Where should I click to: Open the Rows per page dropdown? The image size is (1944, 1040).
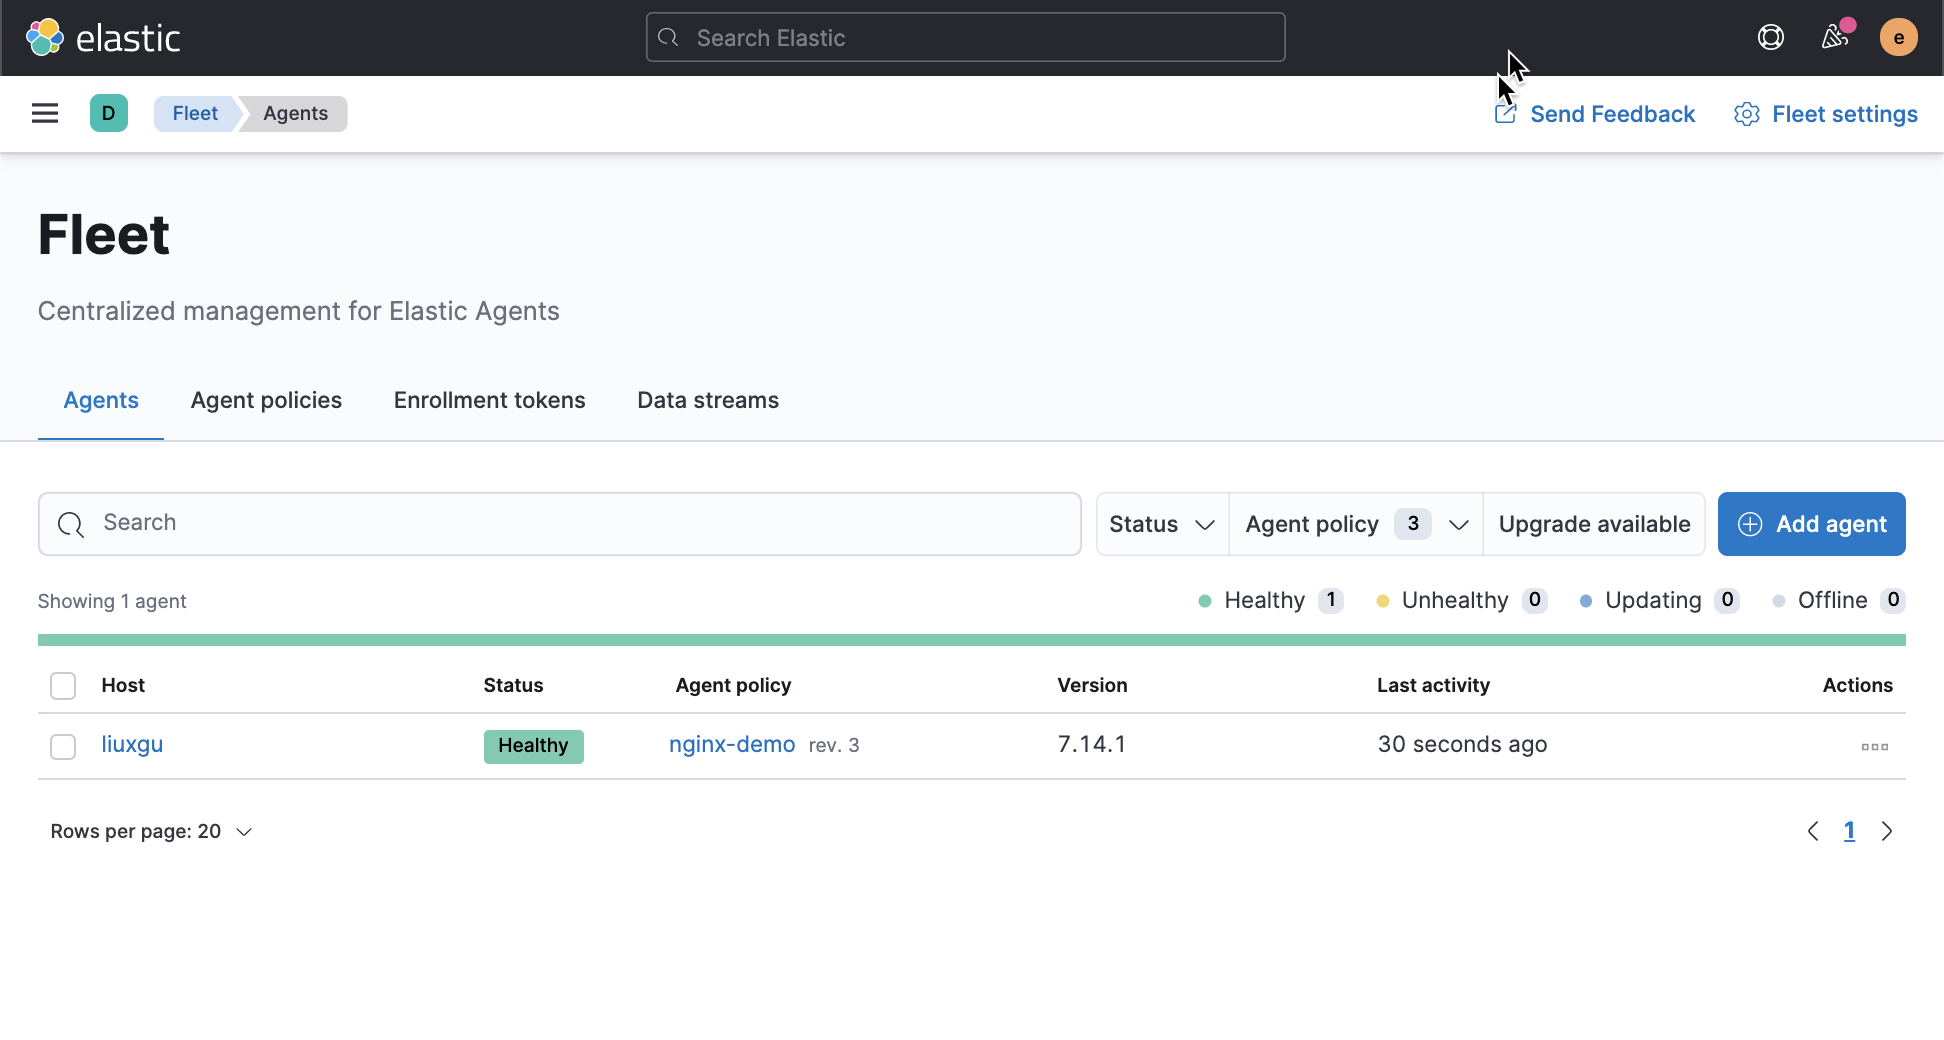coord(151,831)
